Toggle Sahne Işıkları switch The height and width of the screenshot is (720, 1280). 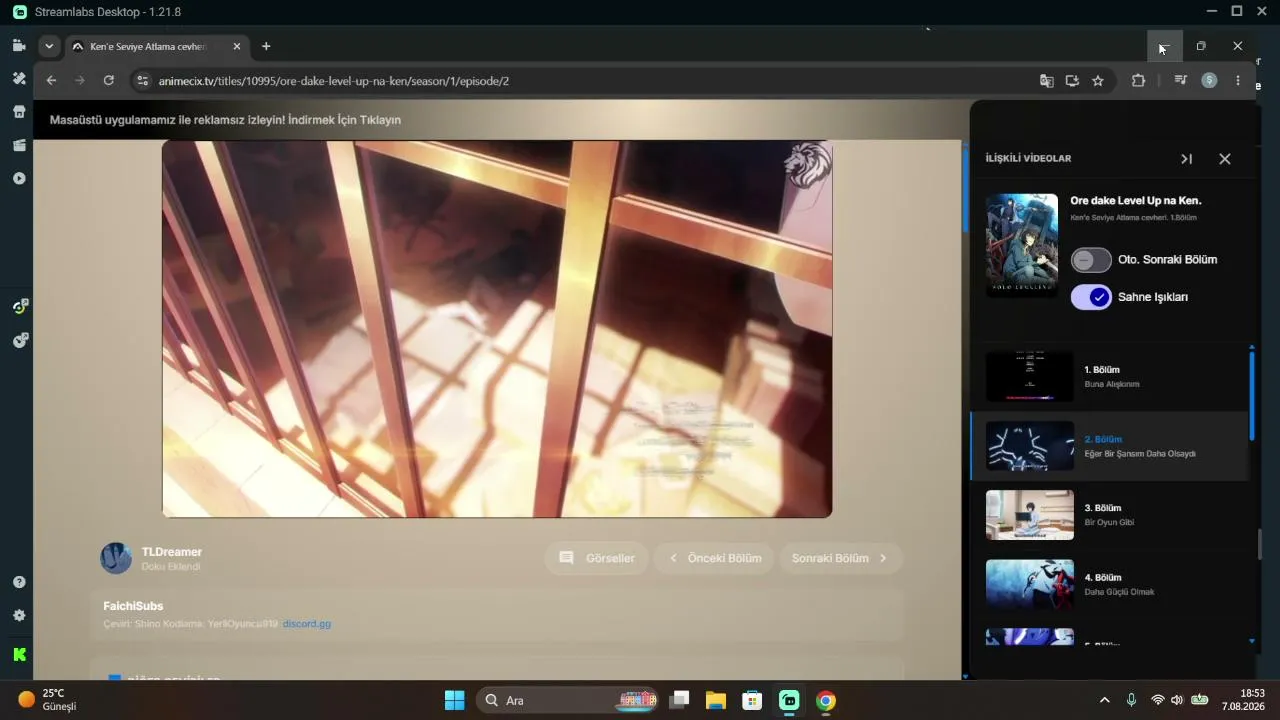(1091, 297)
